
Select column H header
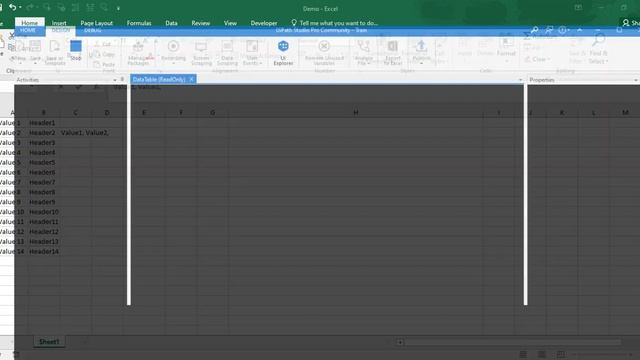[x=356, y=113]
